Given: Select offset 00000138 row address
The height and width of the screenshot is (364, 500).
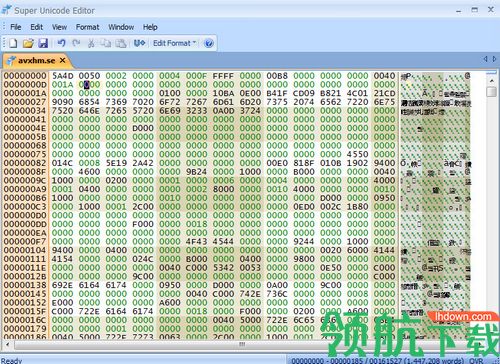Looking at the screenshot, I should (x=25, y=285).
